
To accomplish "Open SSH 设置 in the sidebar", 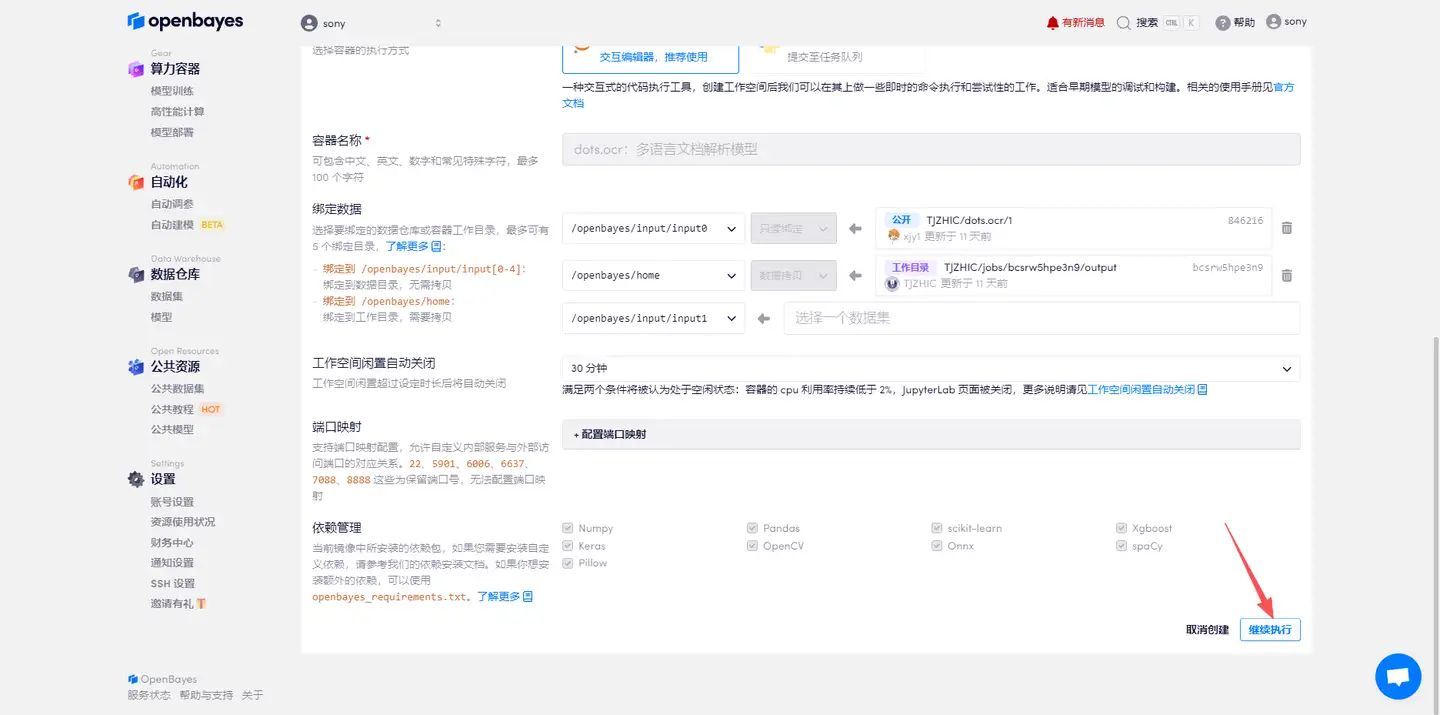I will pos(173,584).
